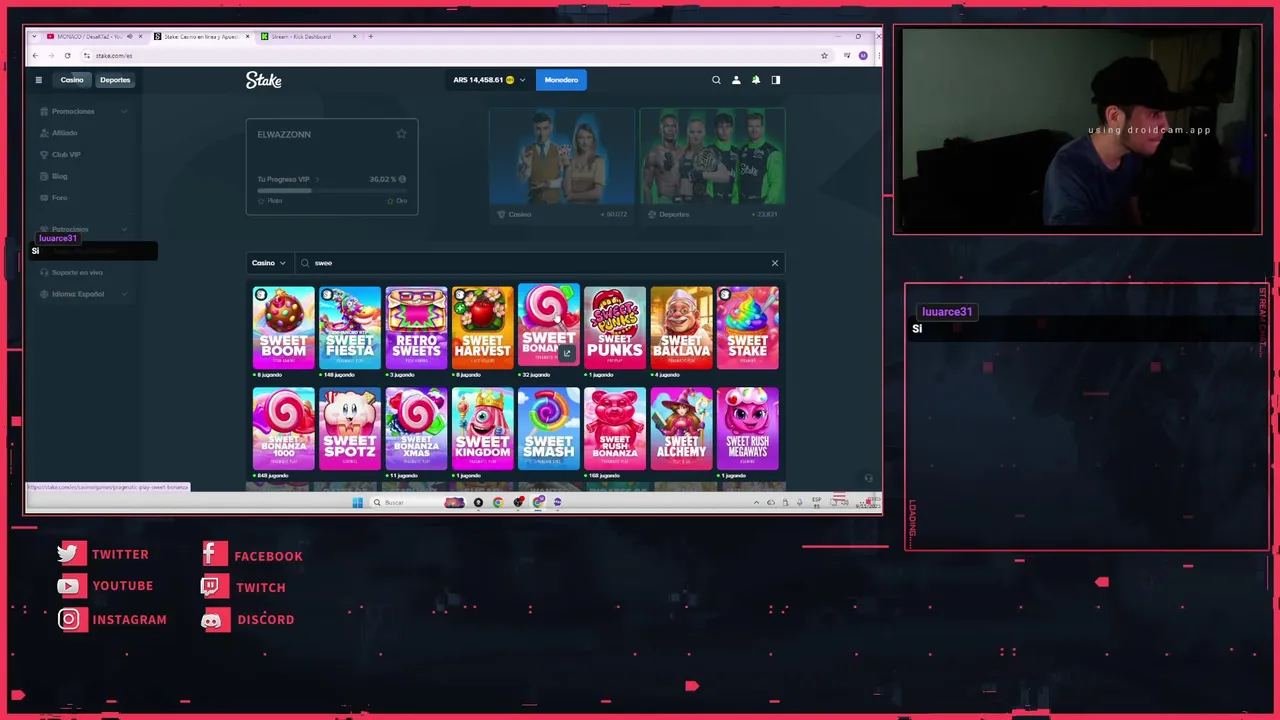The width and height of the screenshot is (1280, 720).
Task: Expand the Promociones sidebar section
Action: click(124, 111)
